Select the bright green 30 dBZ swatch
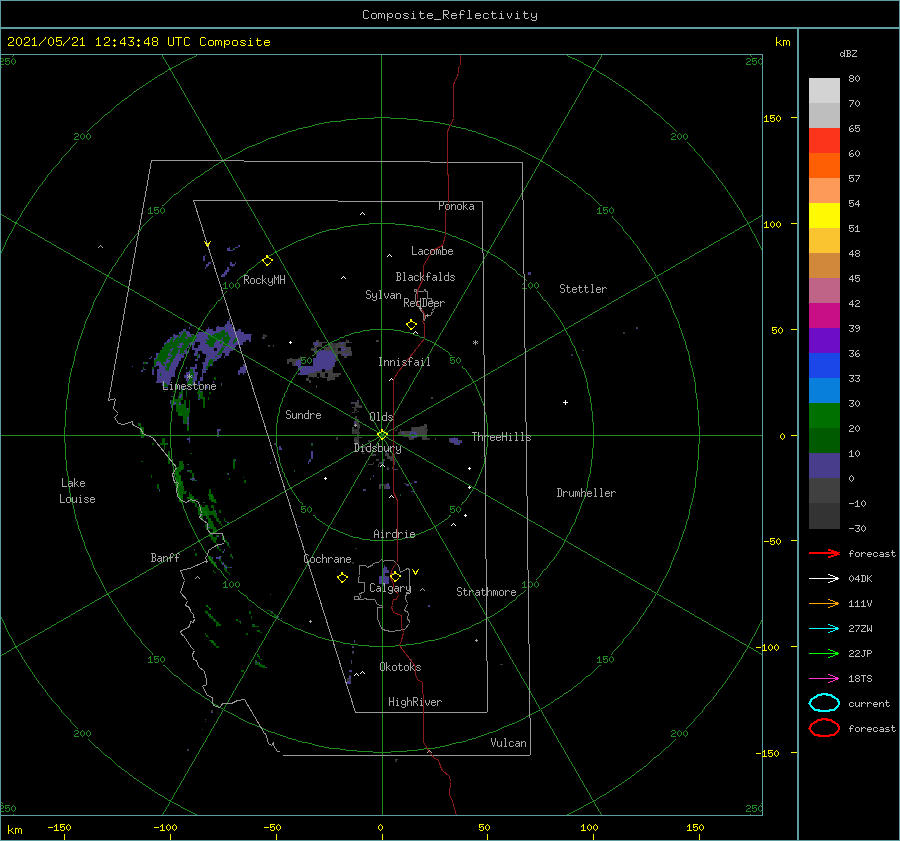 click(824, 415)
